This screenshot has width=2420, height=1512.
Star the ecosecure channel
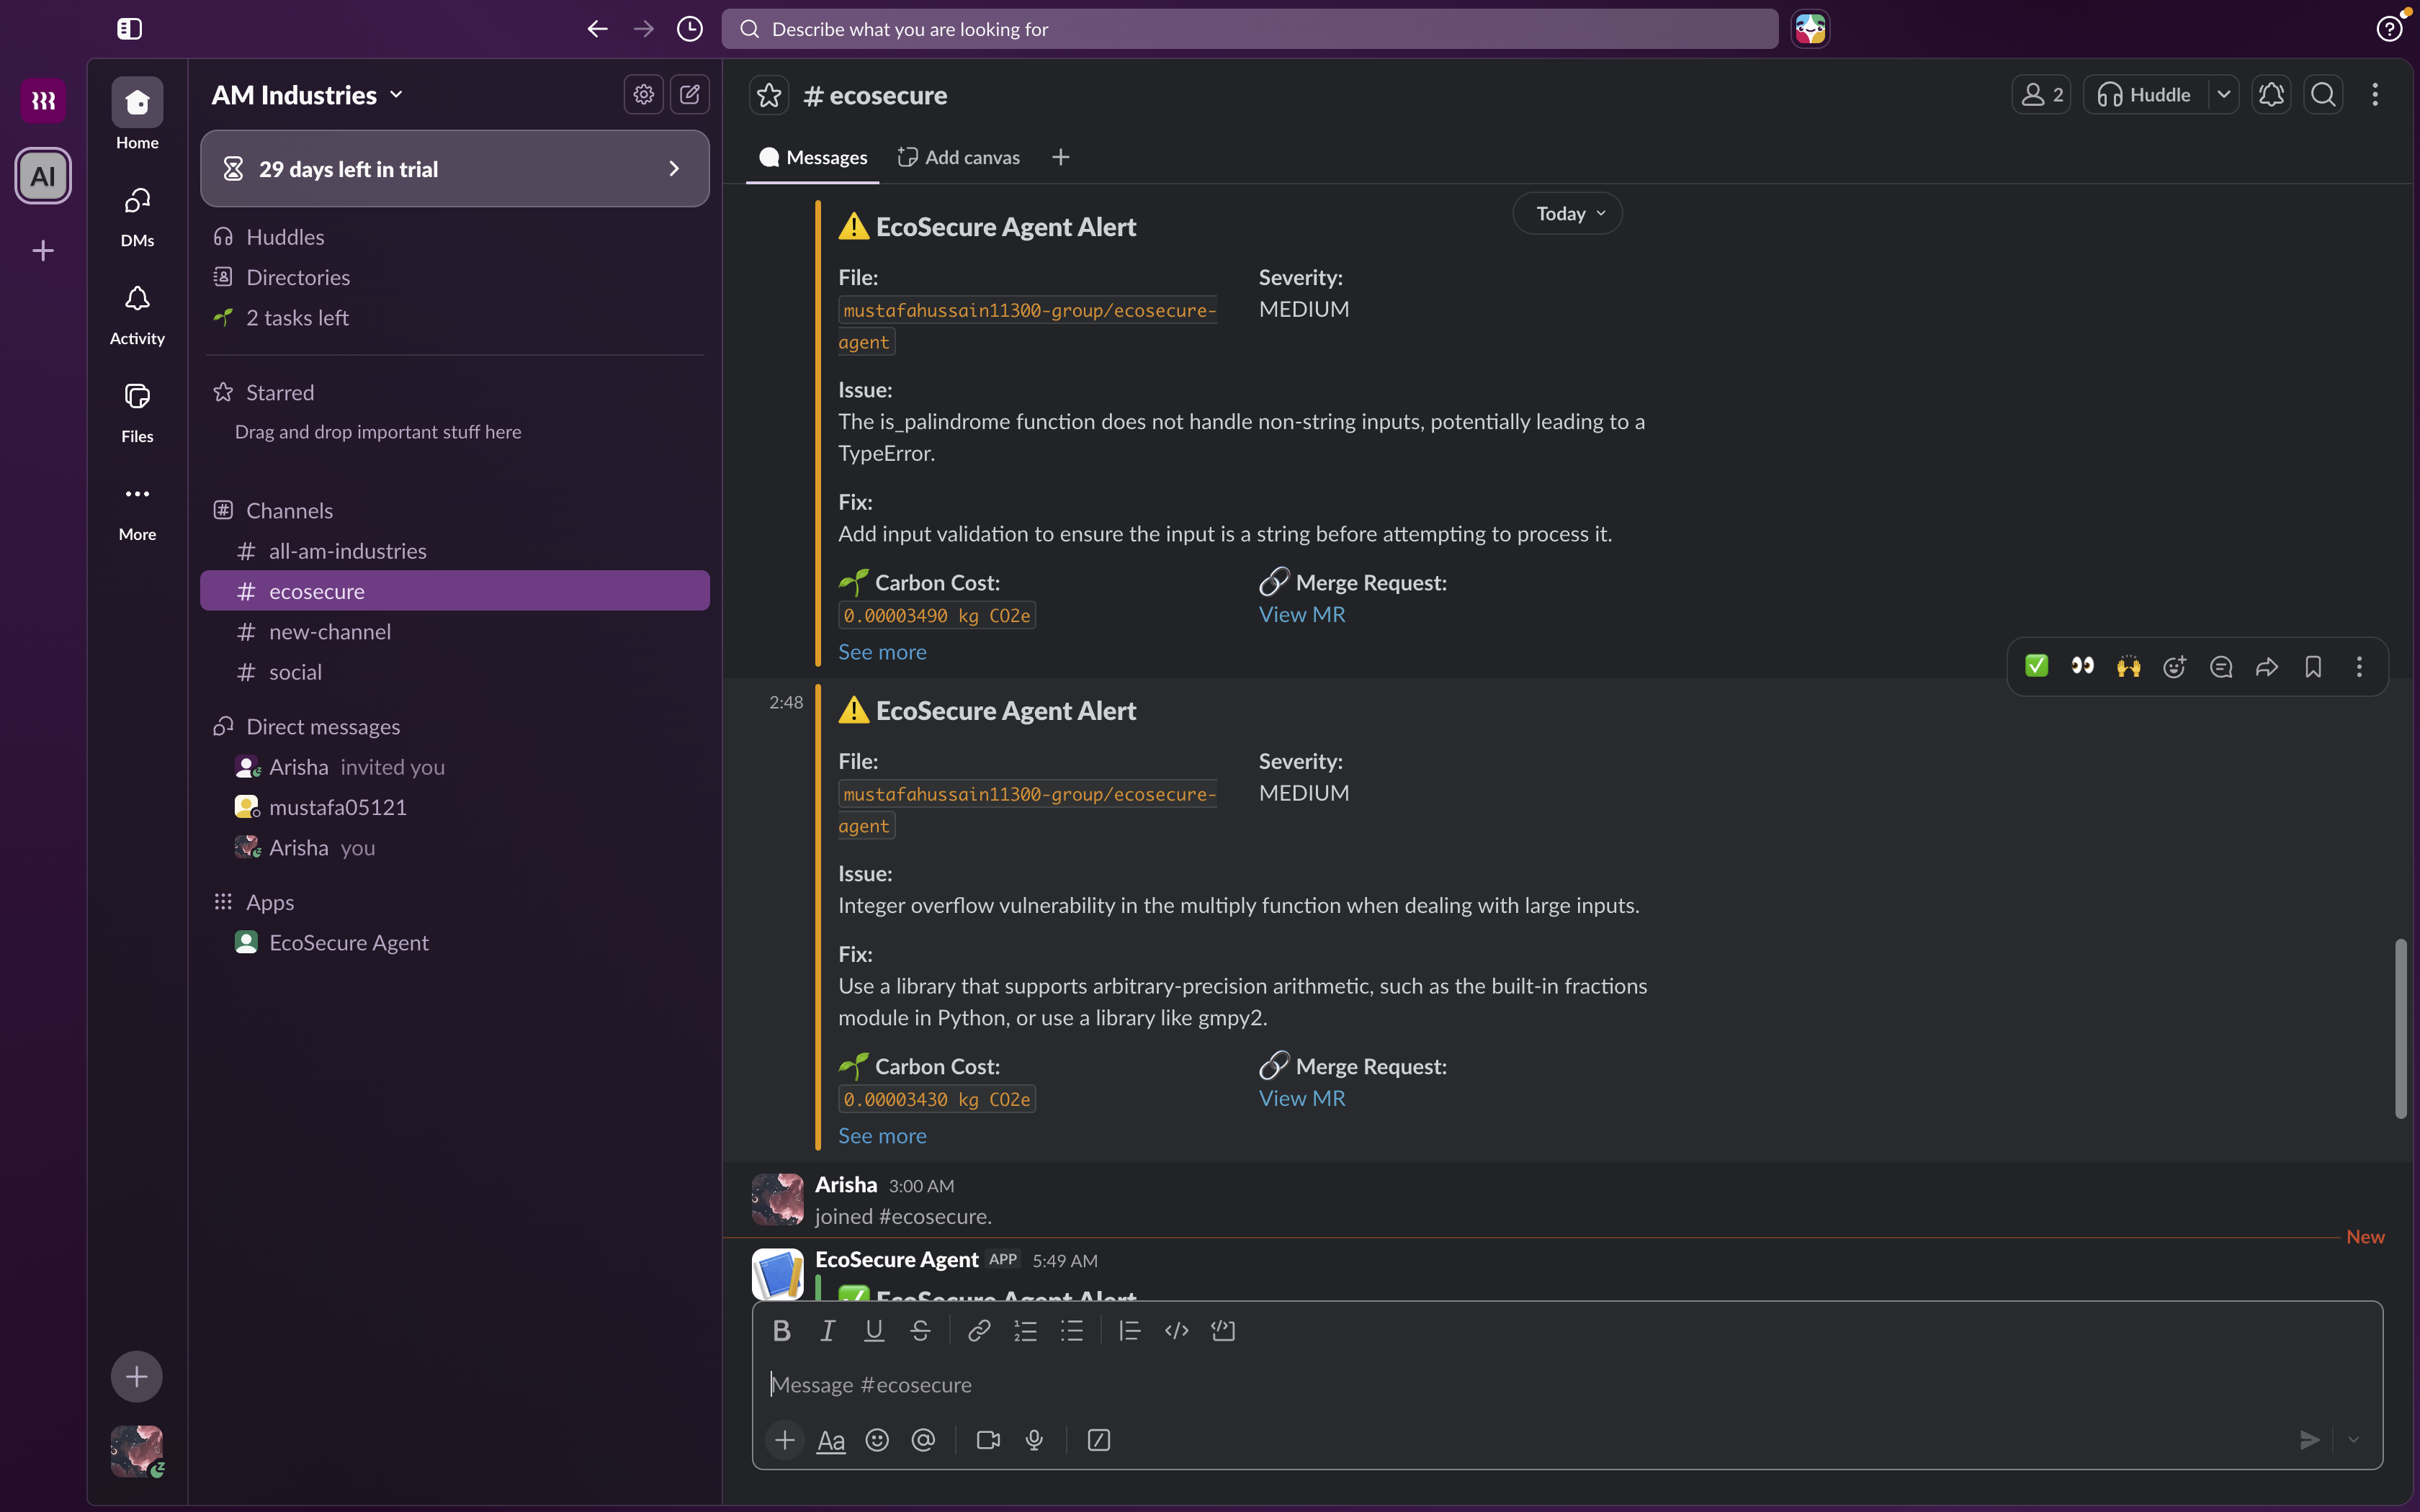click(x=768, y=95)
